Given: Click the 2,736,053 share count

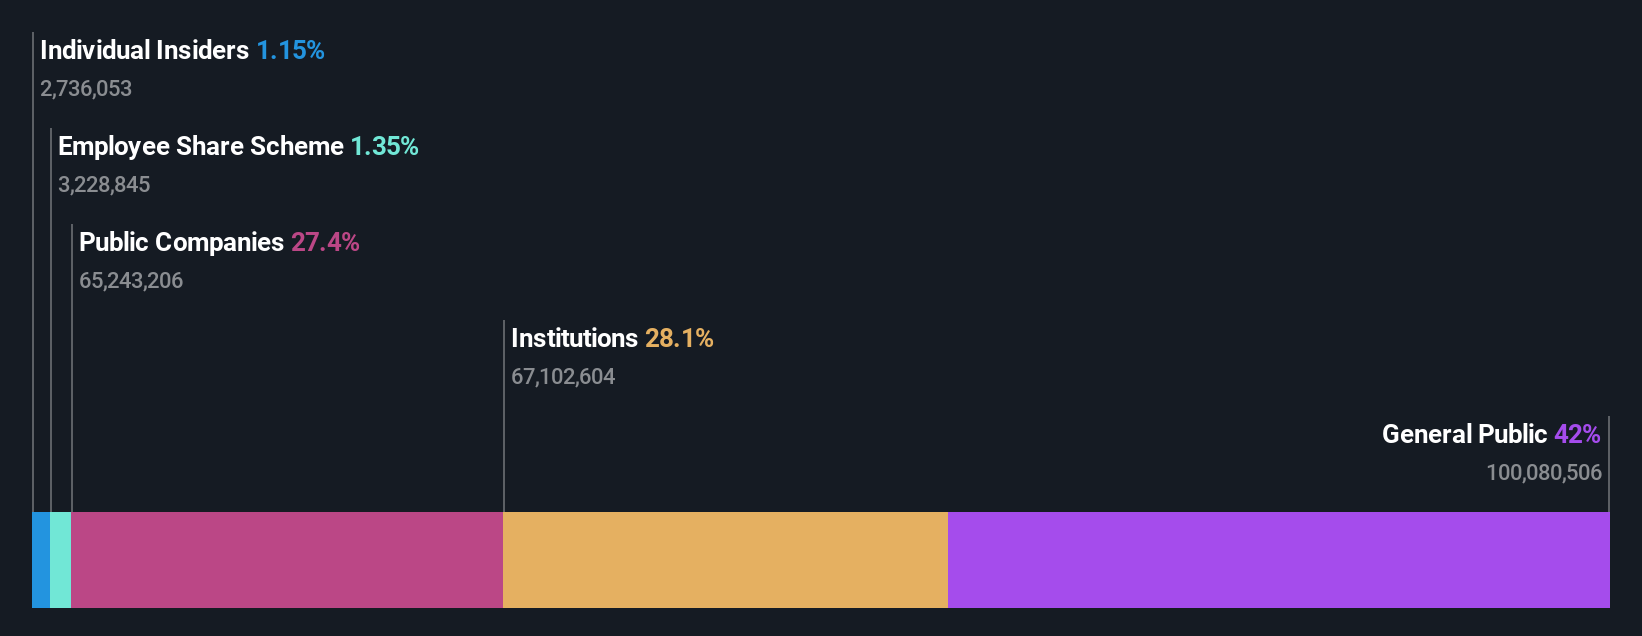Looking at the screenshot, I should point(86,89).
